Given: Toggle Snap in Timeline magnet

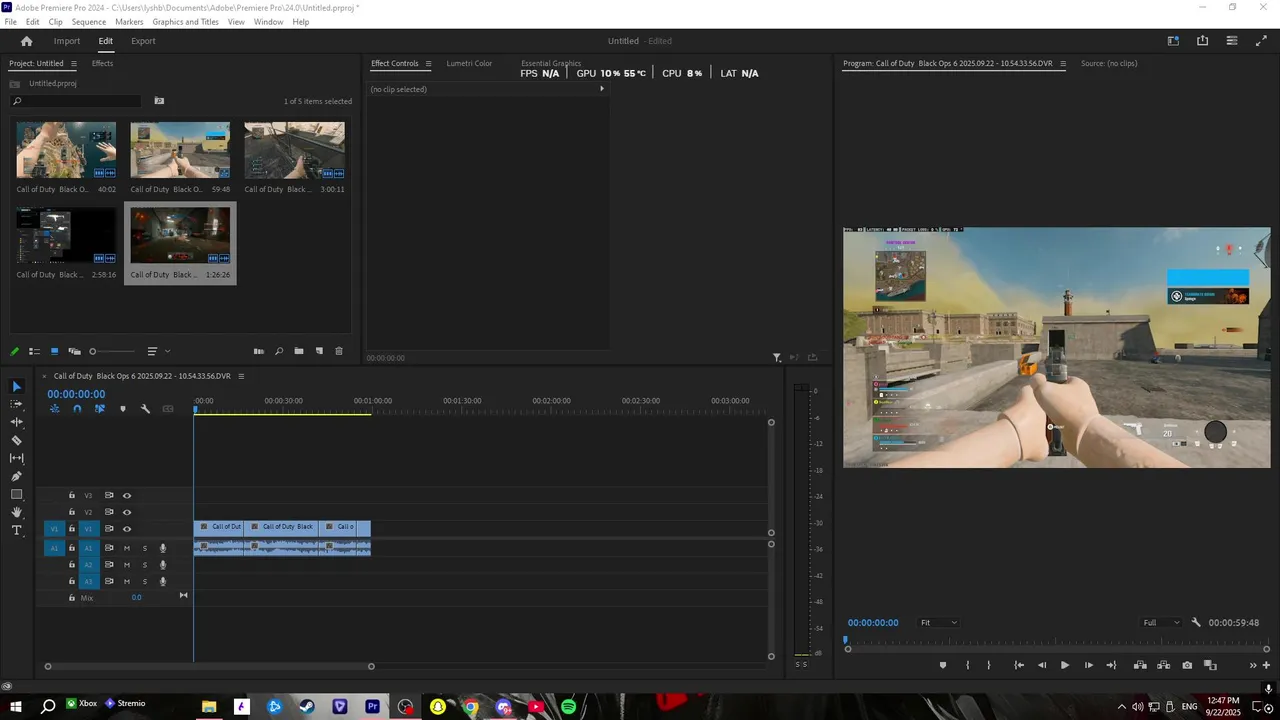Looking at the screenshot, I should (77, 408).
